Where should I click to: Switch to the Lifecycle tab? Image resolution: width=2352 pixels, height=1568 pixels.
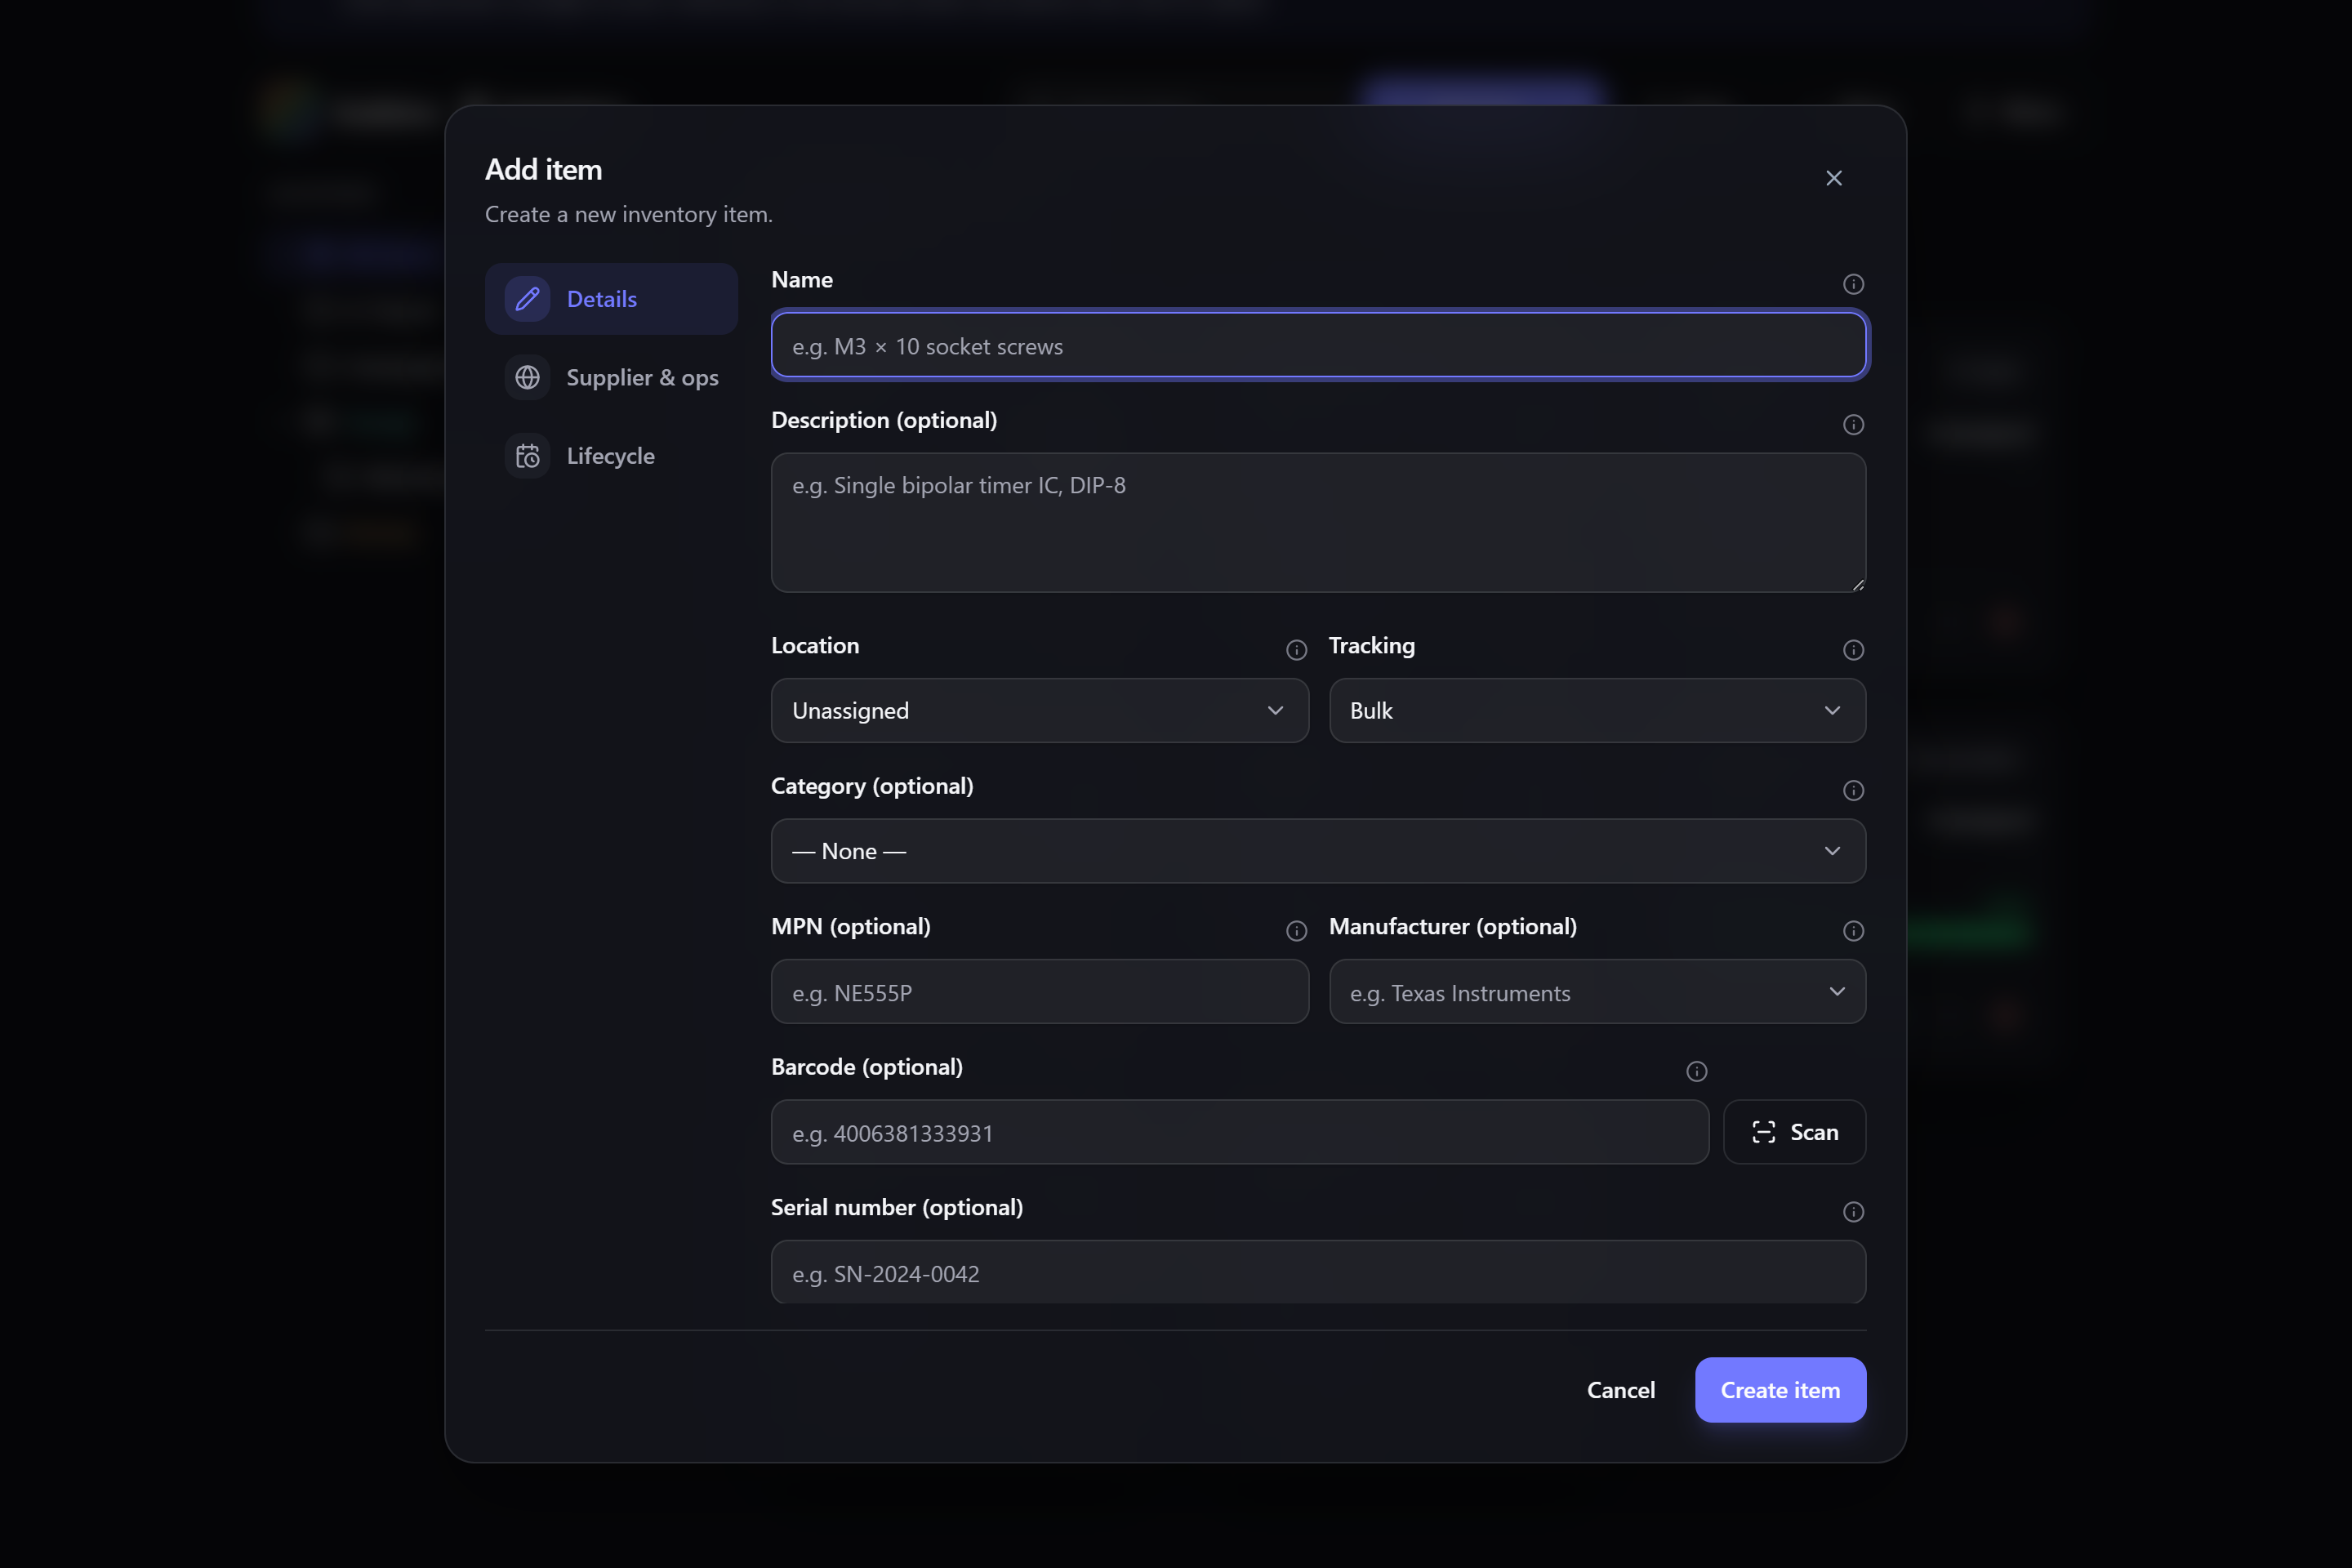611,456
